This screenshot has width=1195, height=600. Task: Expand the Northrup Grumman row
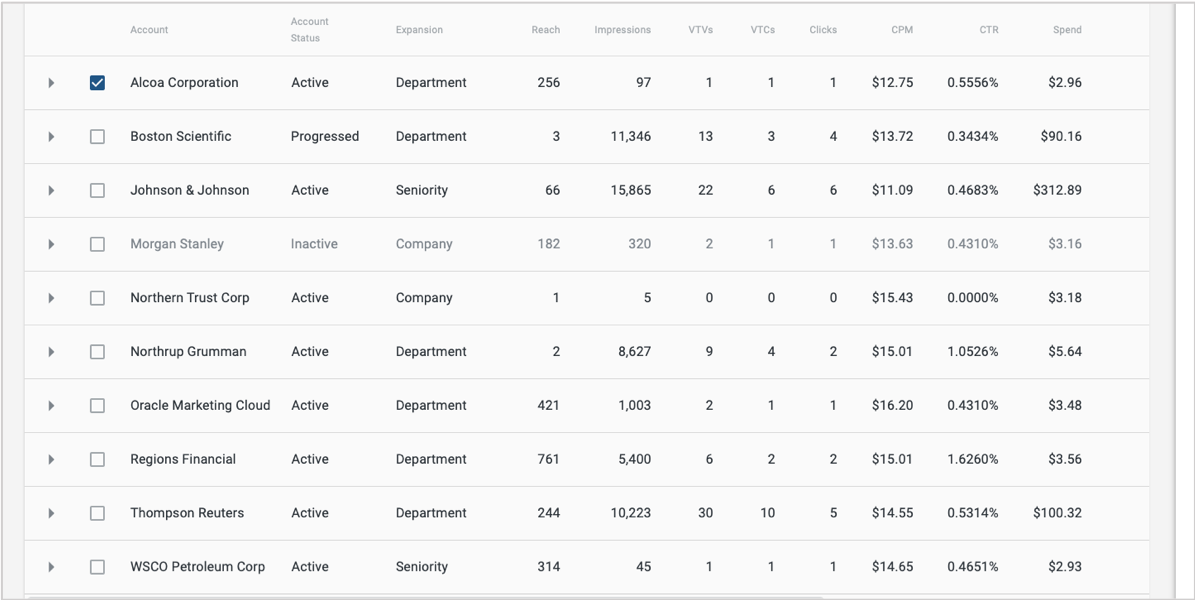[x=51, y=351]
